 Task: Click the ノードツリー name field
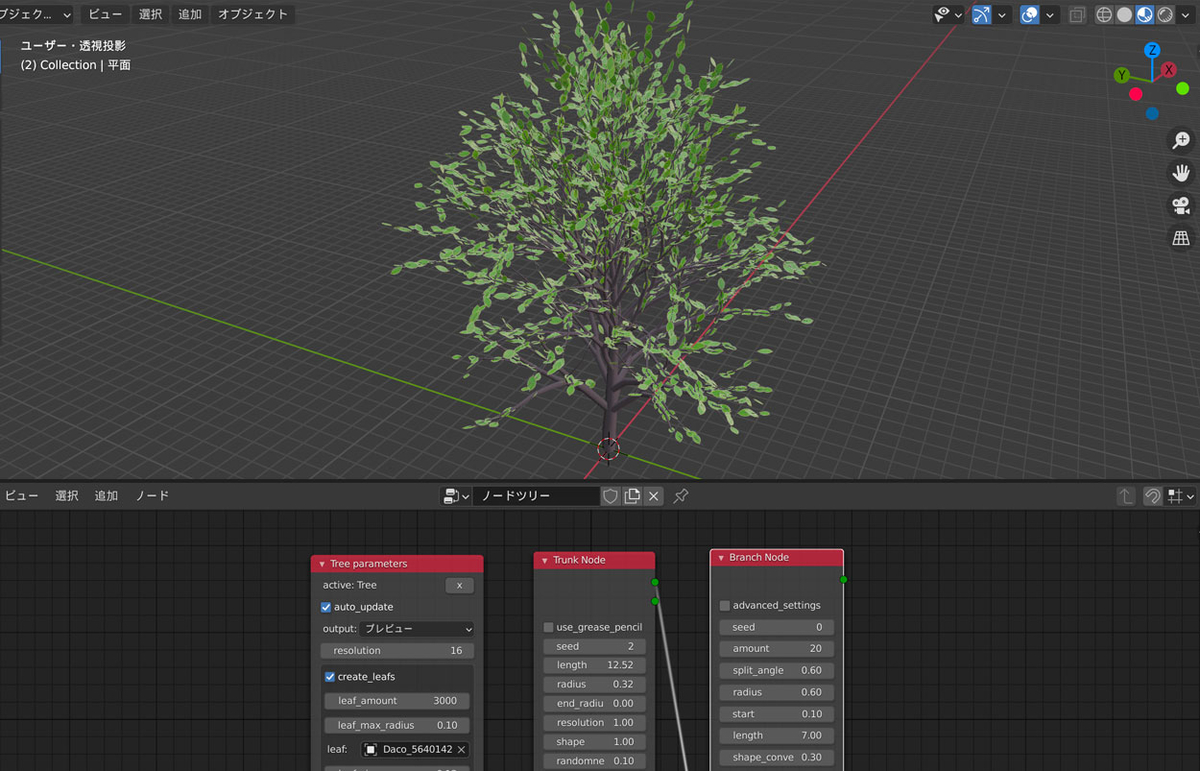coord(536,496)
